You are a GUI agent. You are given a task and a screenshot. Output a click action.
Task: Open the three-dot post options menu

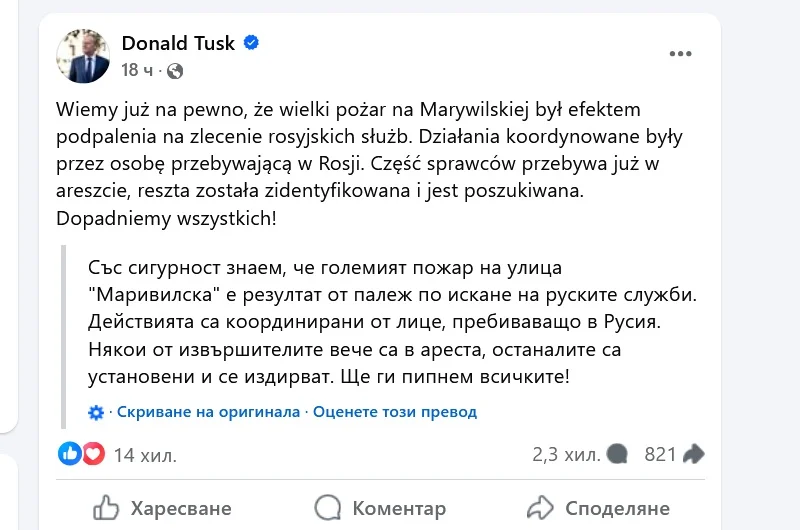pos(680,53)
